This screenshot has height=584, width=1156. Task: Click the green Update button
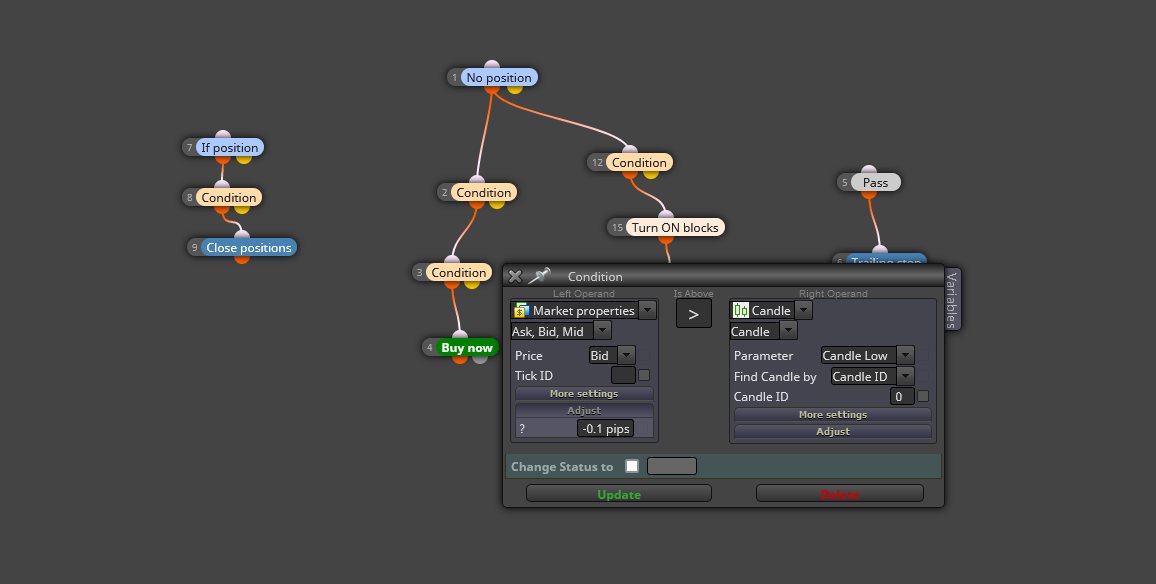[x=619, y=493]
